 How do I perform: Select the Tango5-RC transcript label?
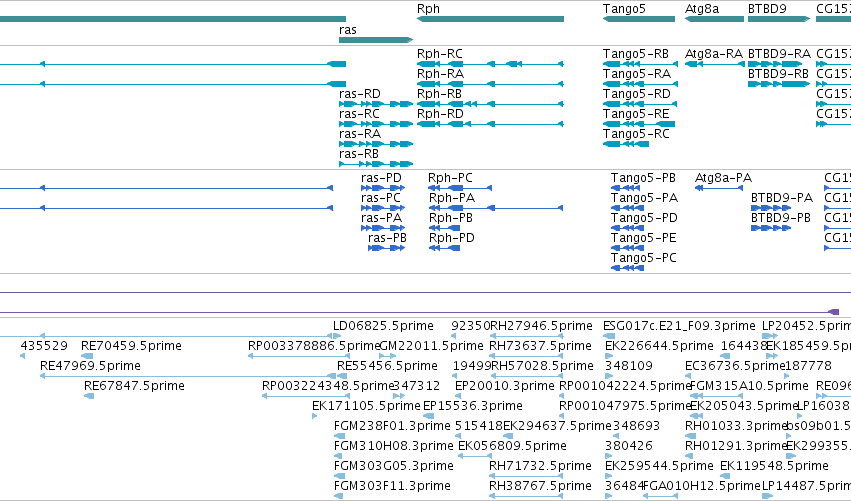[636, 134]
